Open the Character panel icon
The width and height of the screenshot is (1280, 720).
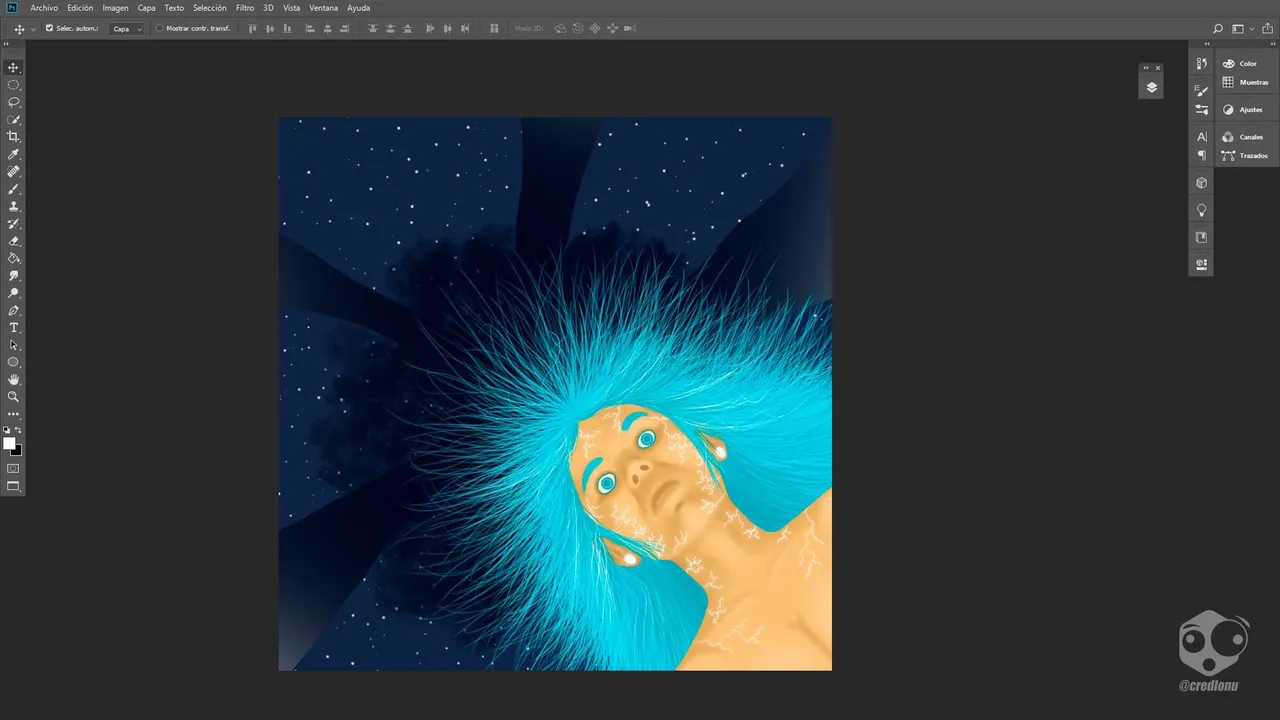click(1202, 137)
